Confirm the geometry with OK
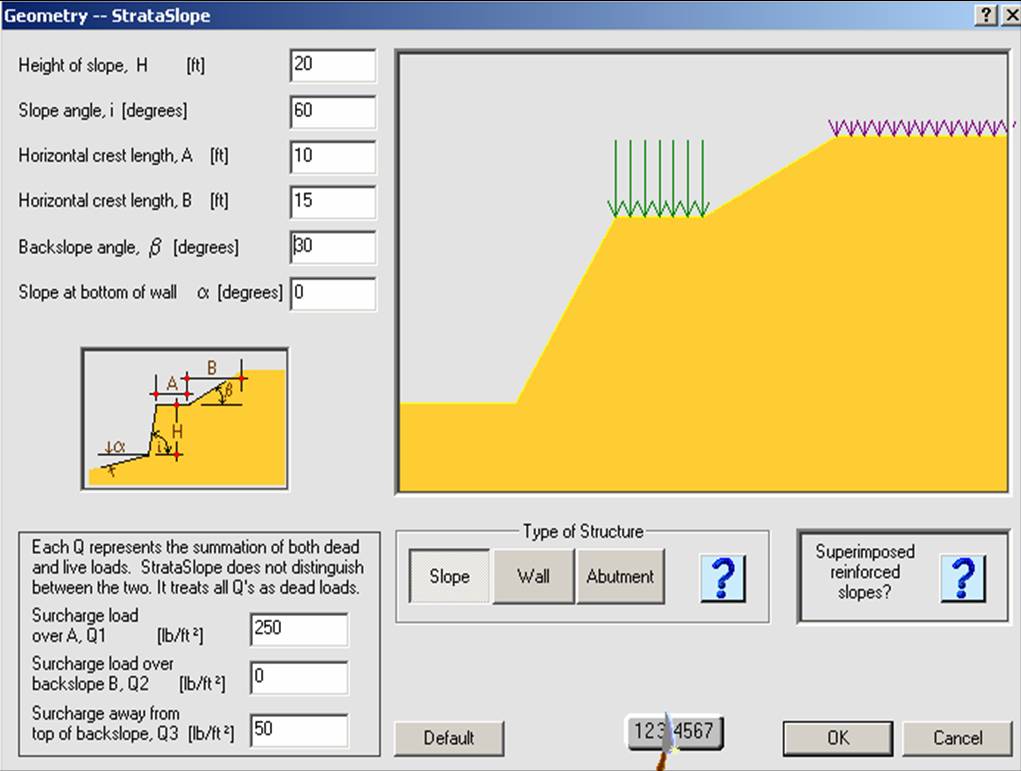 click(837, 738)
